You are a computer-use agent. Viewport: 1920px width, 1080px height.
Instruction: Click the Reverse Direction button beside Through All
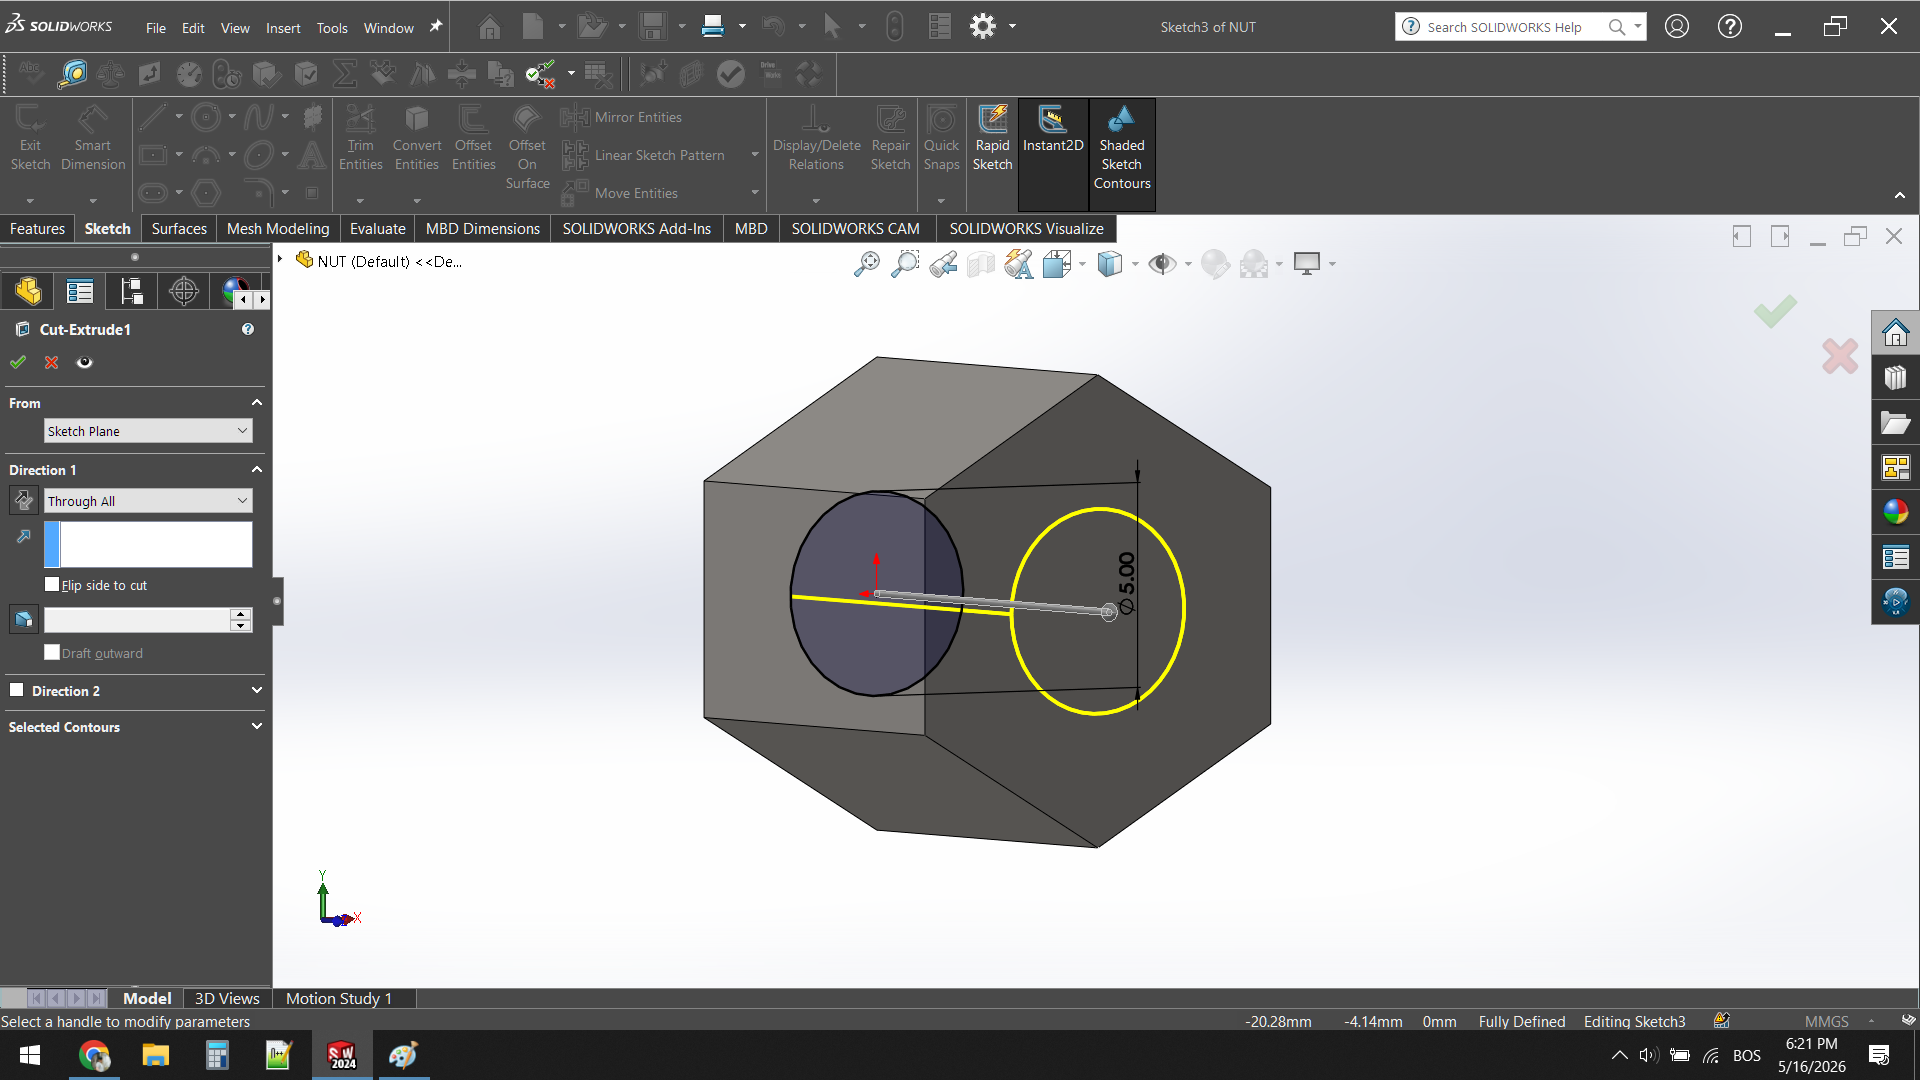pyautogui.click(x=24, y=500)
